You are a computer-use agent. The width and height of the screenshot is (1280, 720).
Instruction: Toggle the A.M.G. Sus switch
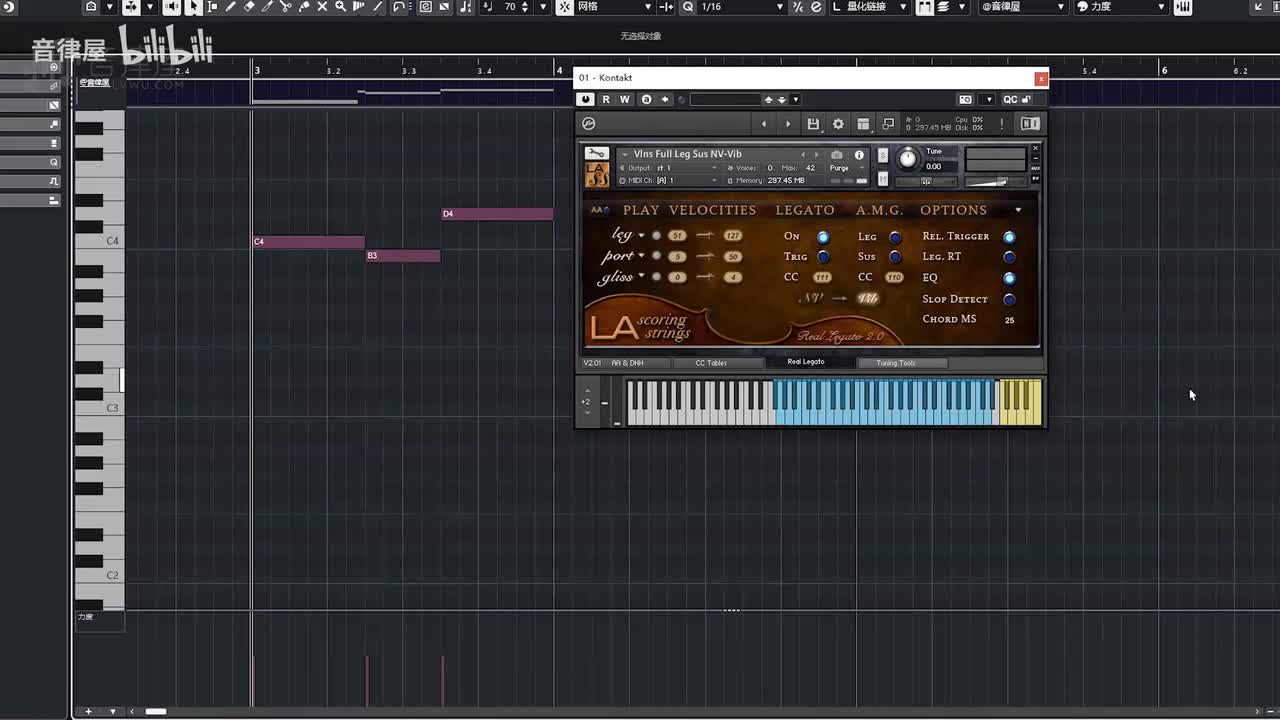895,257
